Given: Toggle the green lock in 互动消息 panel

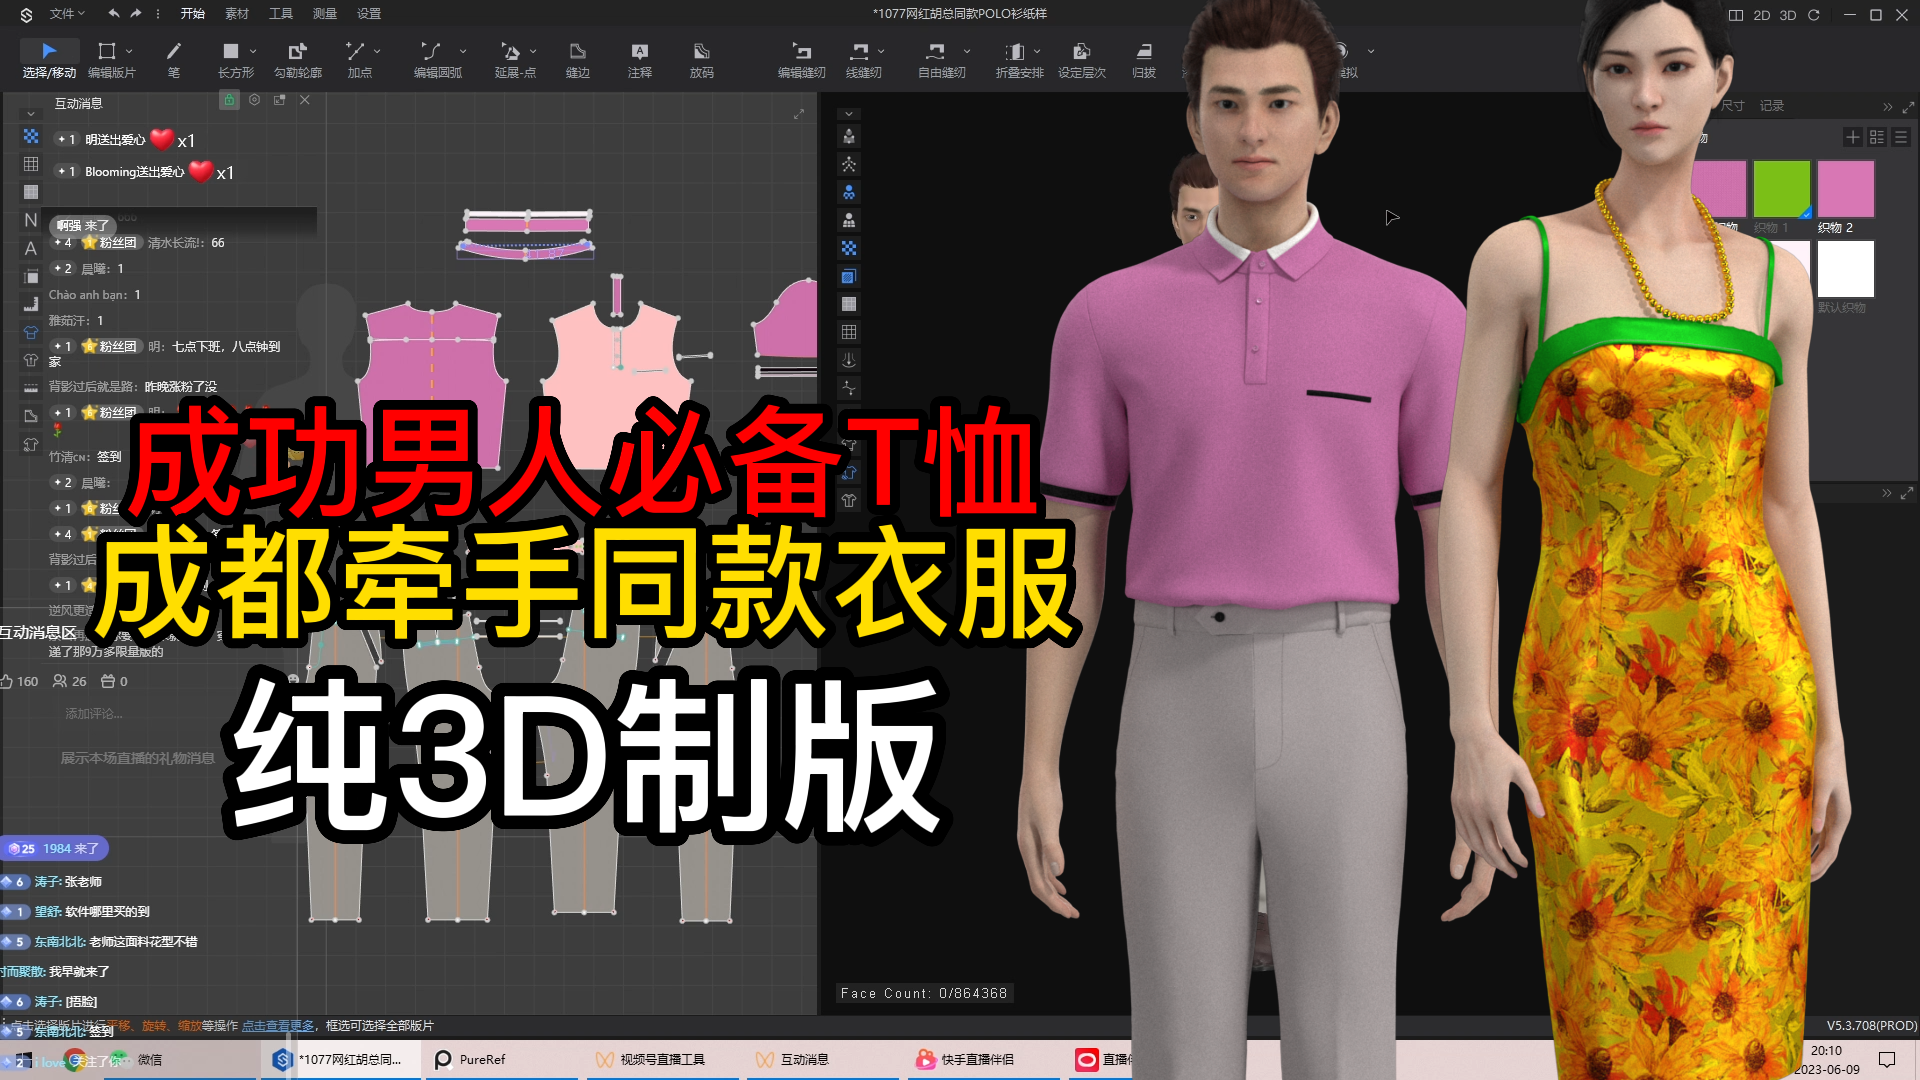Looking at the screenshot, I should tap(229, 100).
